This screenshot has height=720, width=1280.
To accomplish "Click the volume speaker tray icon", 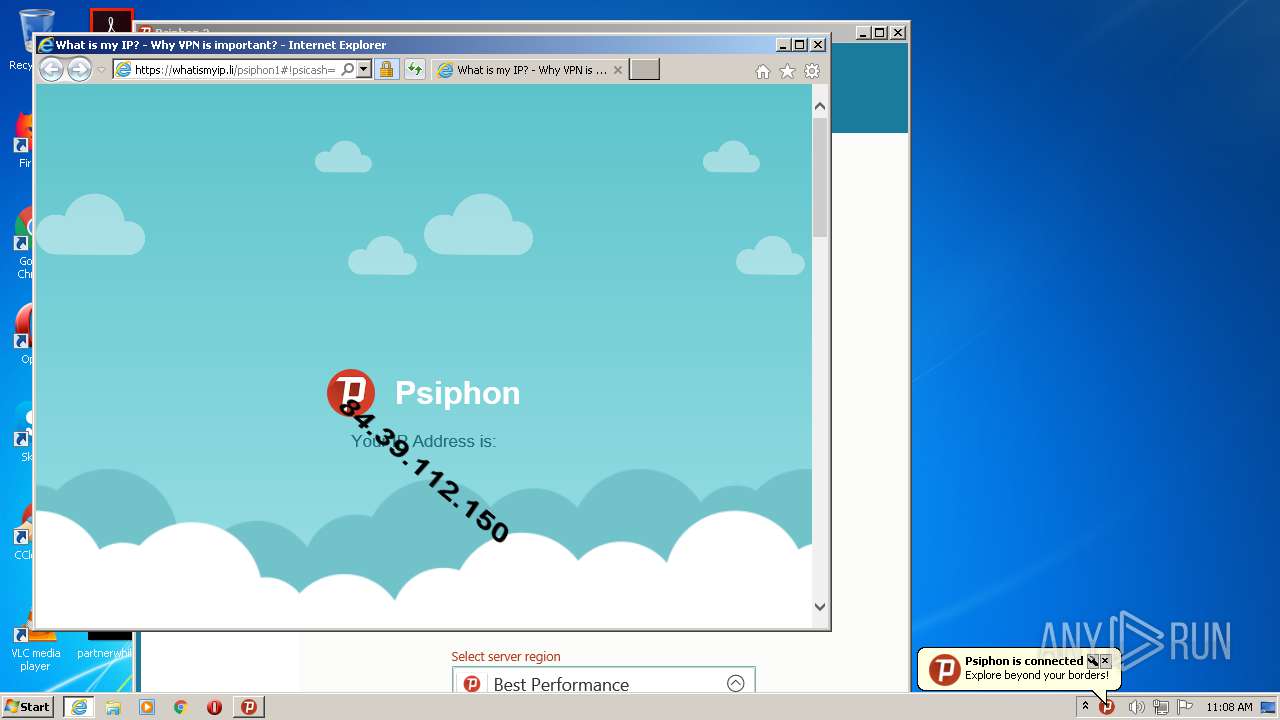I will coord(1136,707).
